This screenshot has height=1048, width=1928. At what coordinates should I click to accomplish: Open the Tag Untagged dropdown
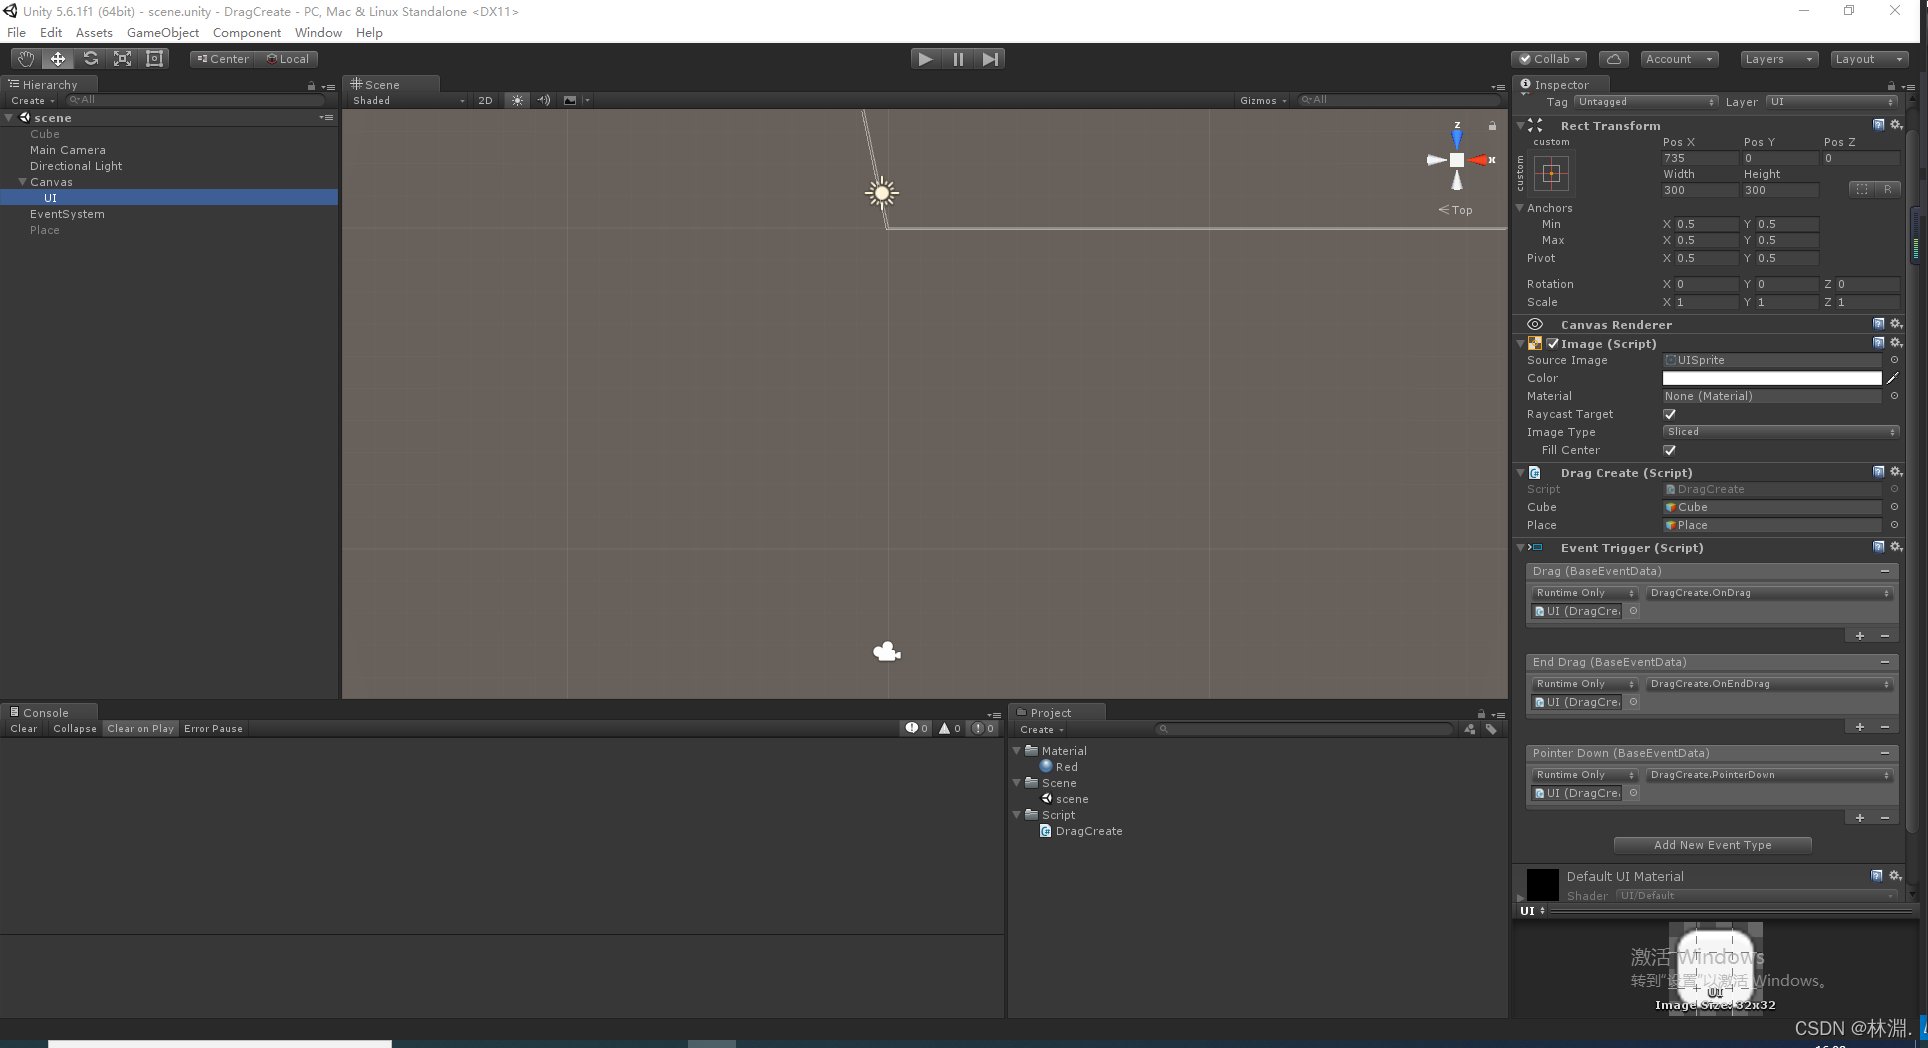[x=1646, y=102]
